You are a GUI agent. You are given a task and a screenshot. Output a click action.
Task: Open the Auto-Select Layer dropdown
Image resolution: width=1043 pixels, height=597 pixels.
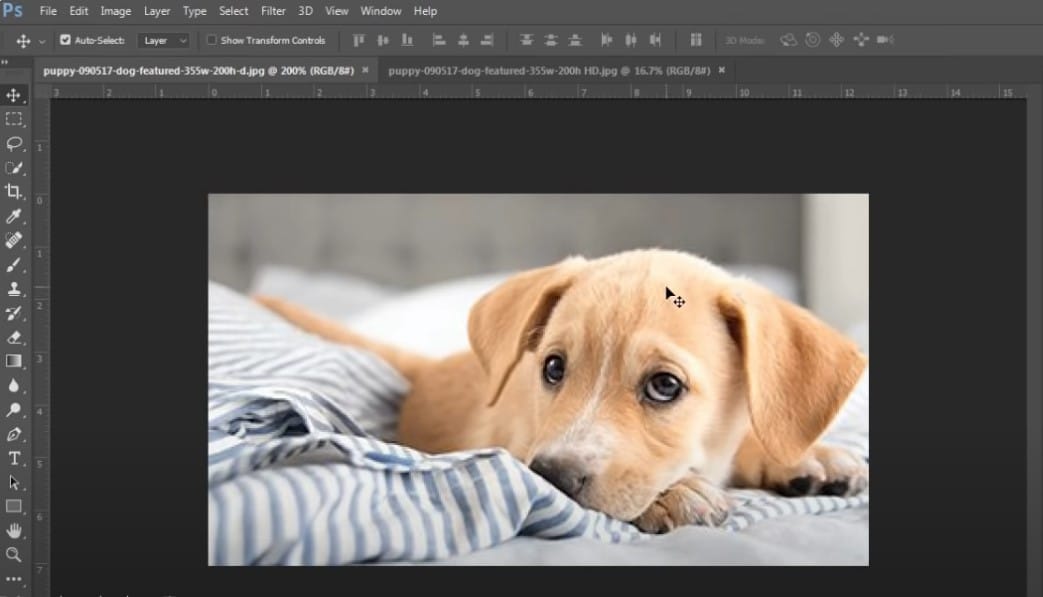tap(164, 41)
